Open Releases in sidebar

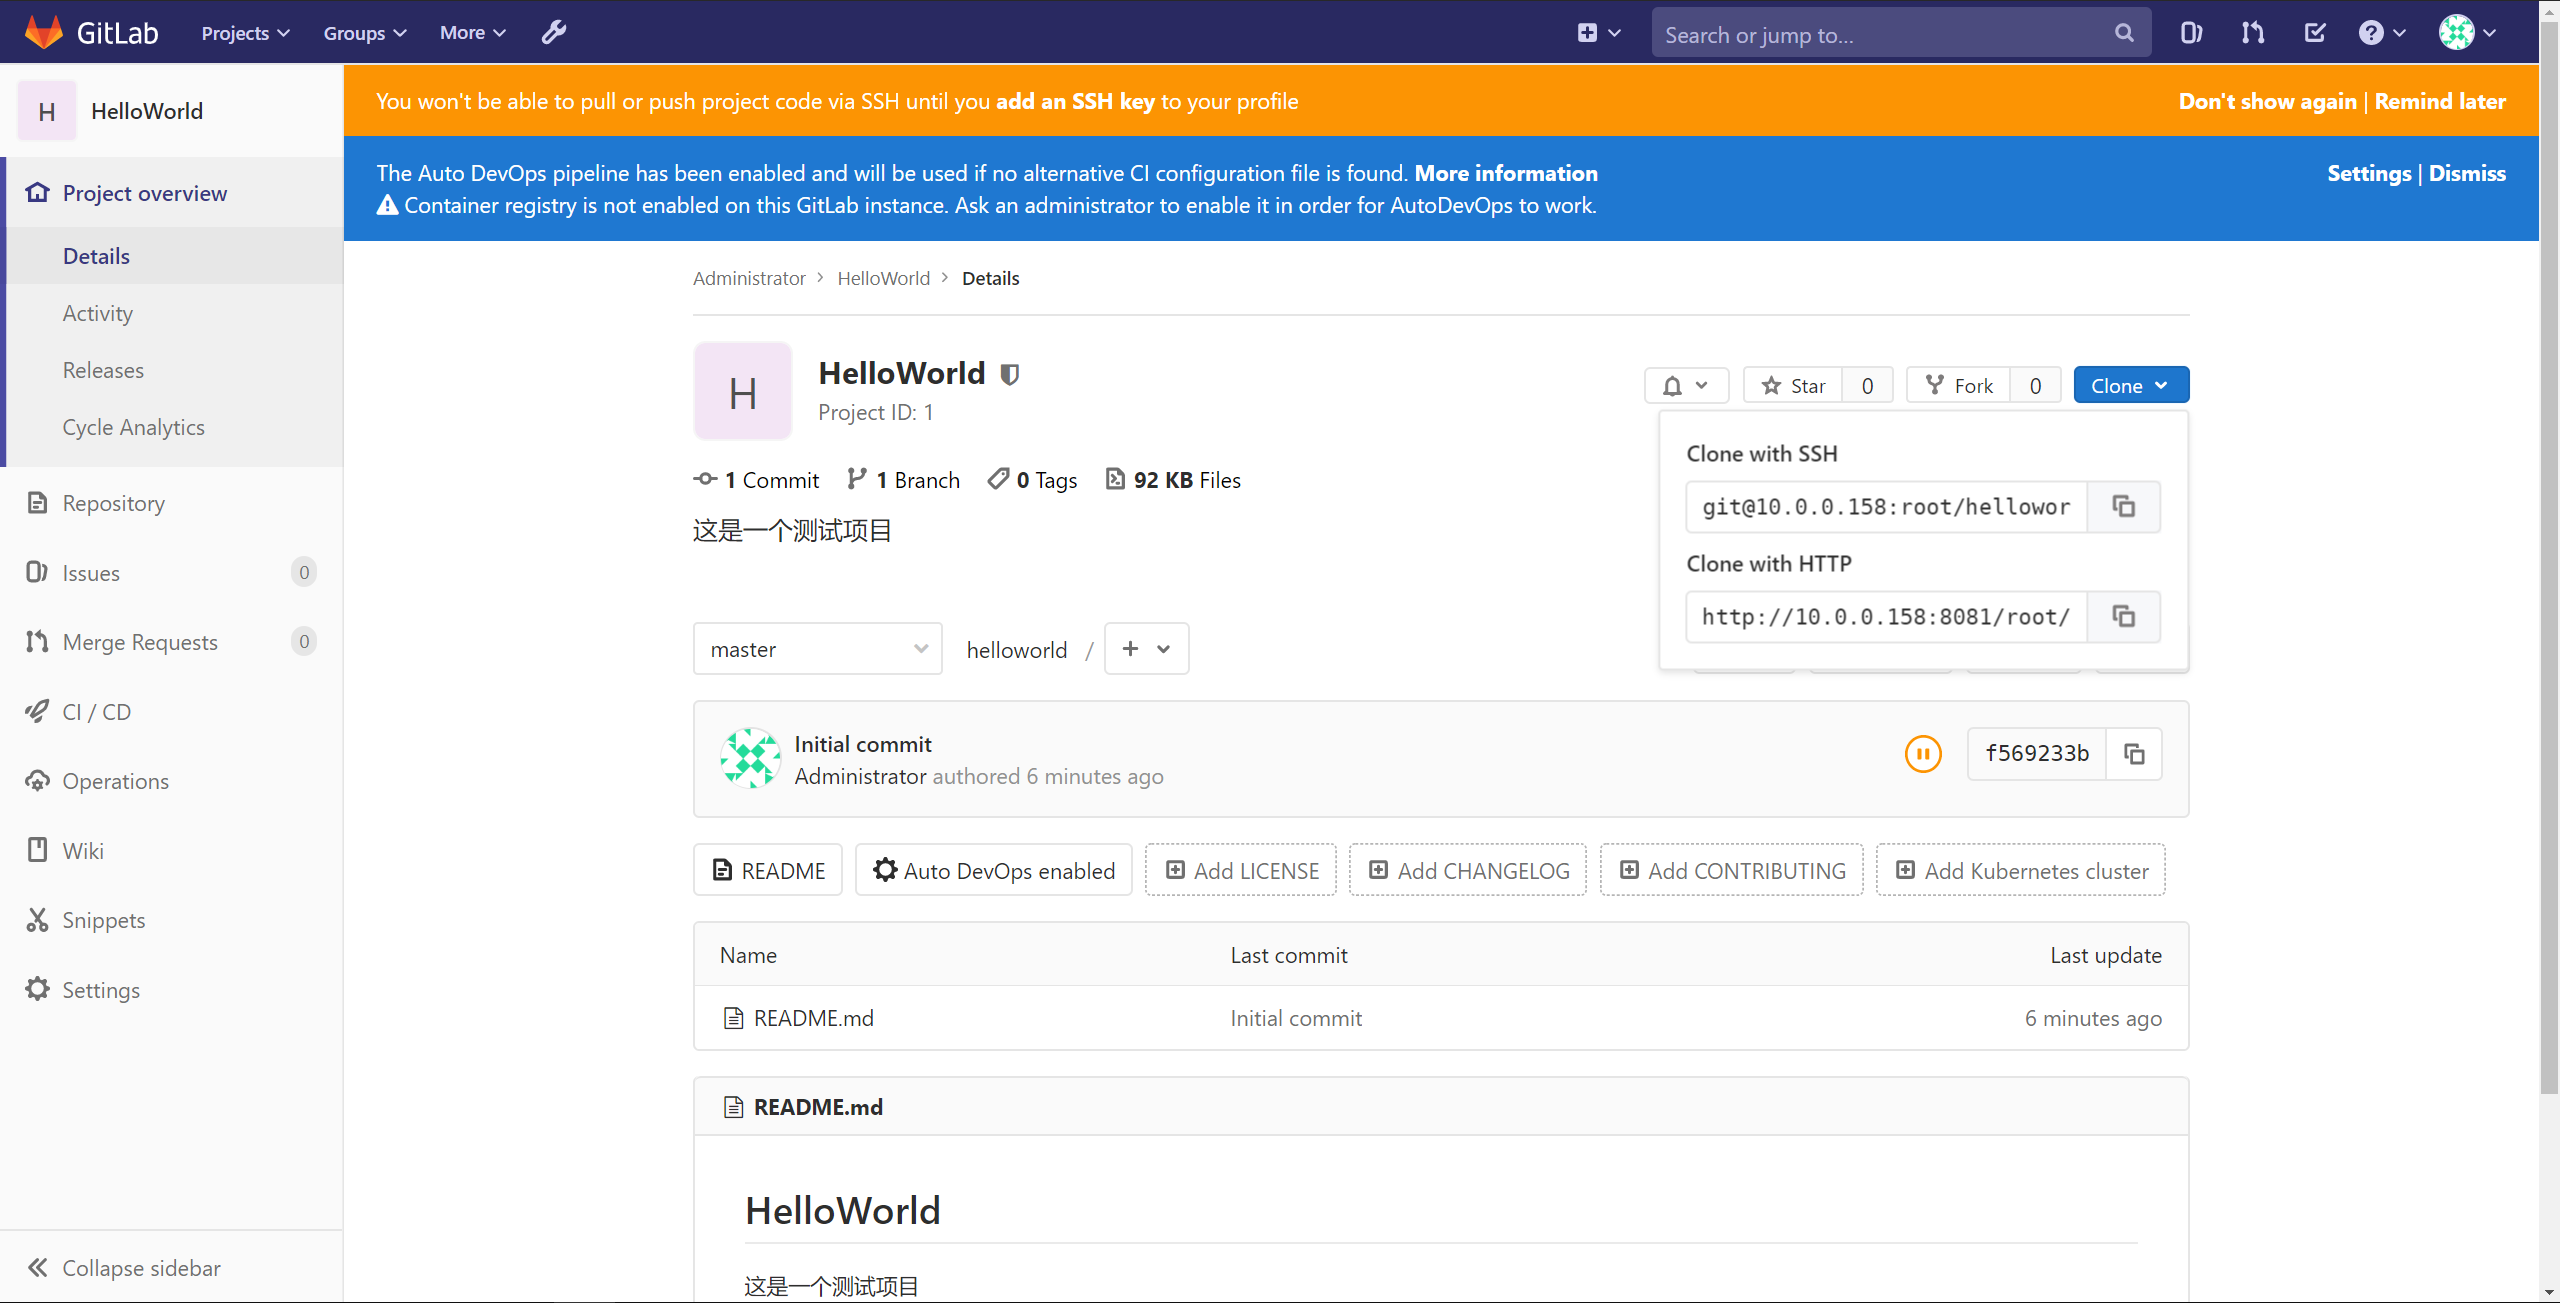click(x=103, y=370)
